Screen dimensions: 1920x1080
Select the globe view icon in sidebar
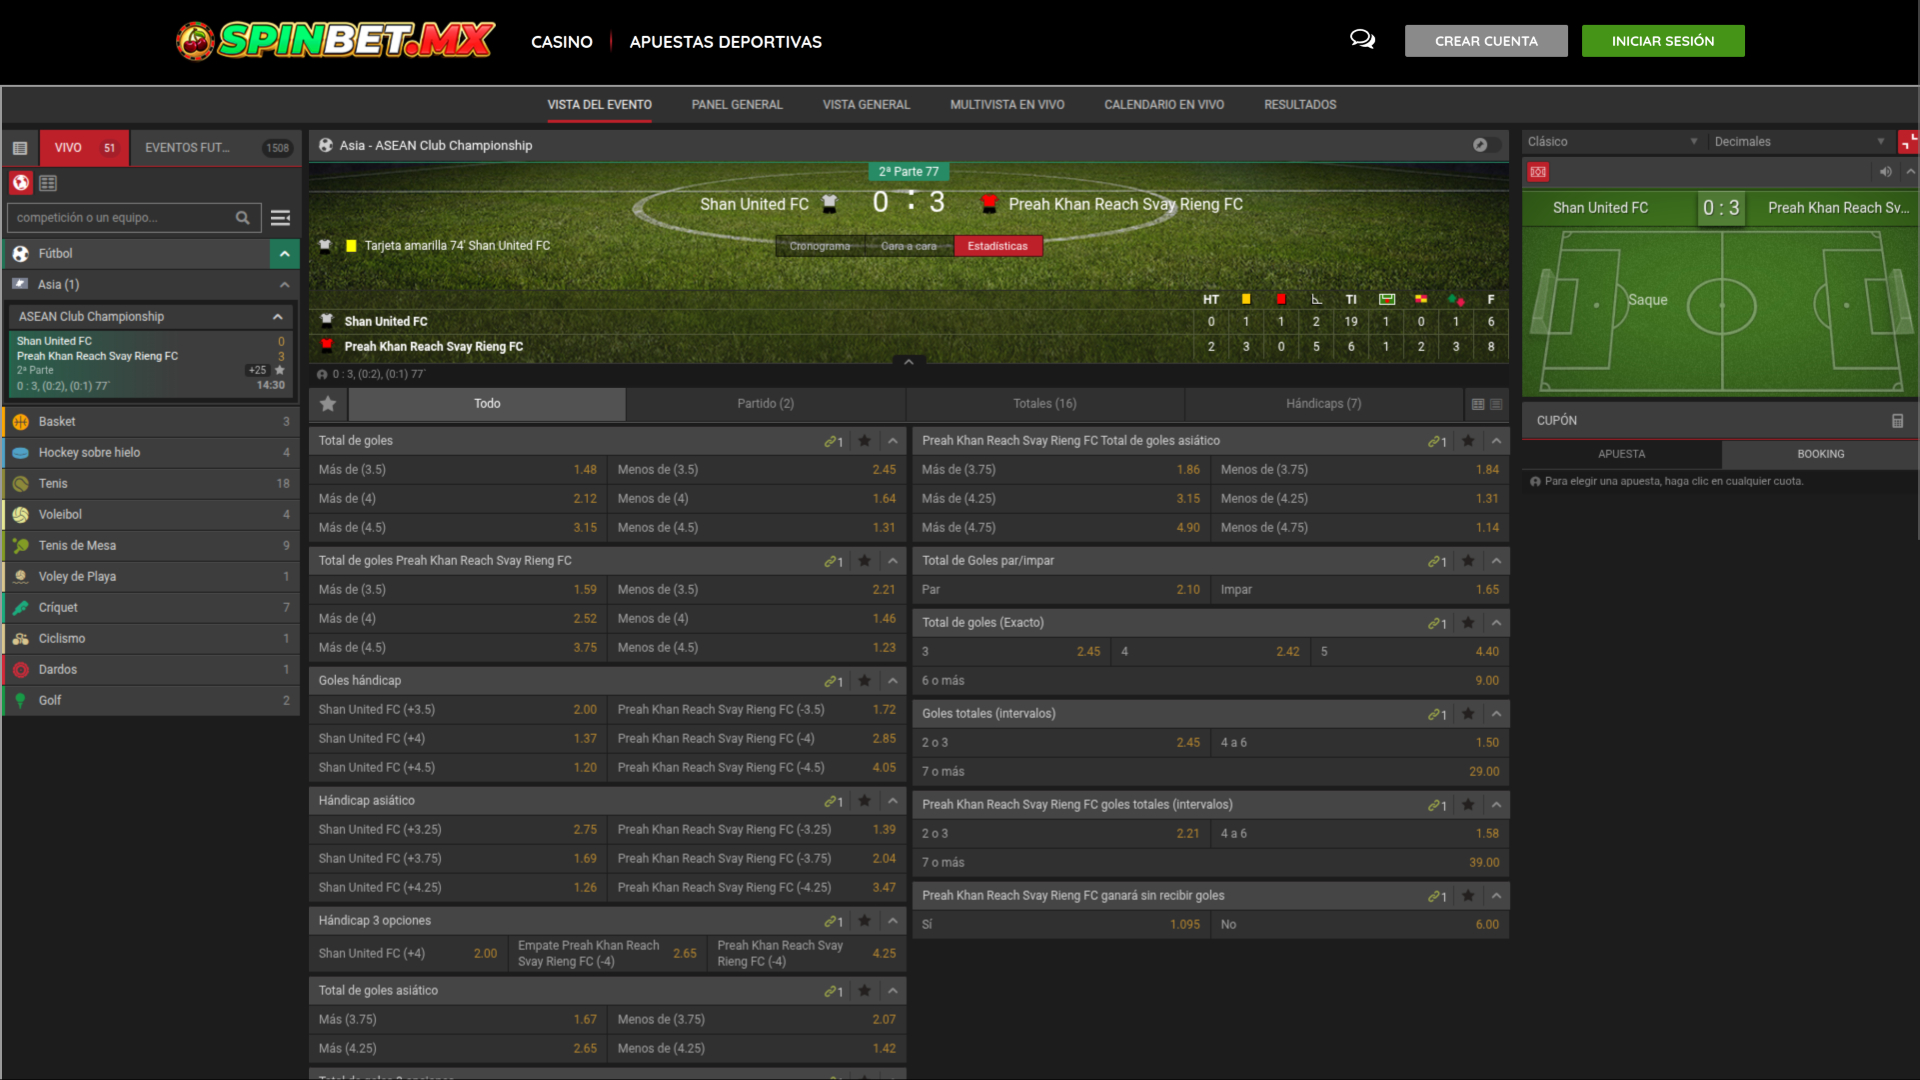[20, 183]
